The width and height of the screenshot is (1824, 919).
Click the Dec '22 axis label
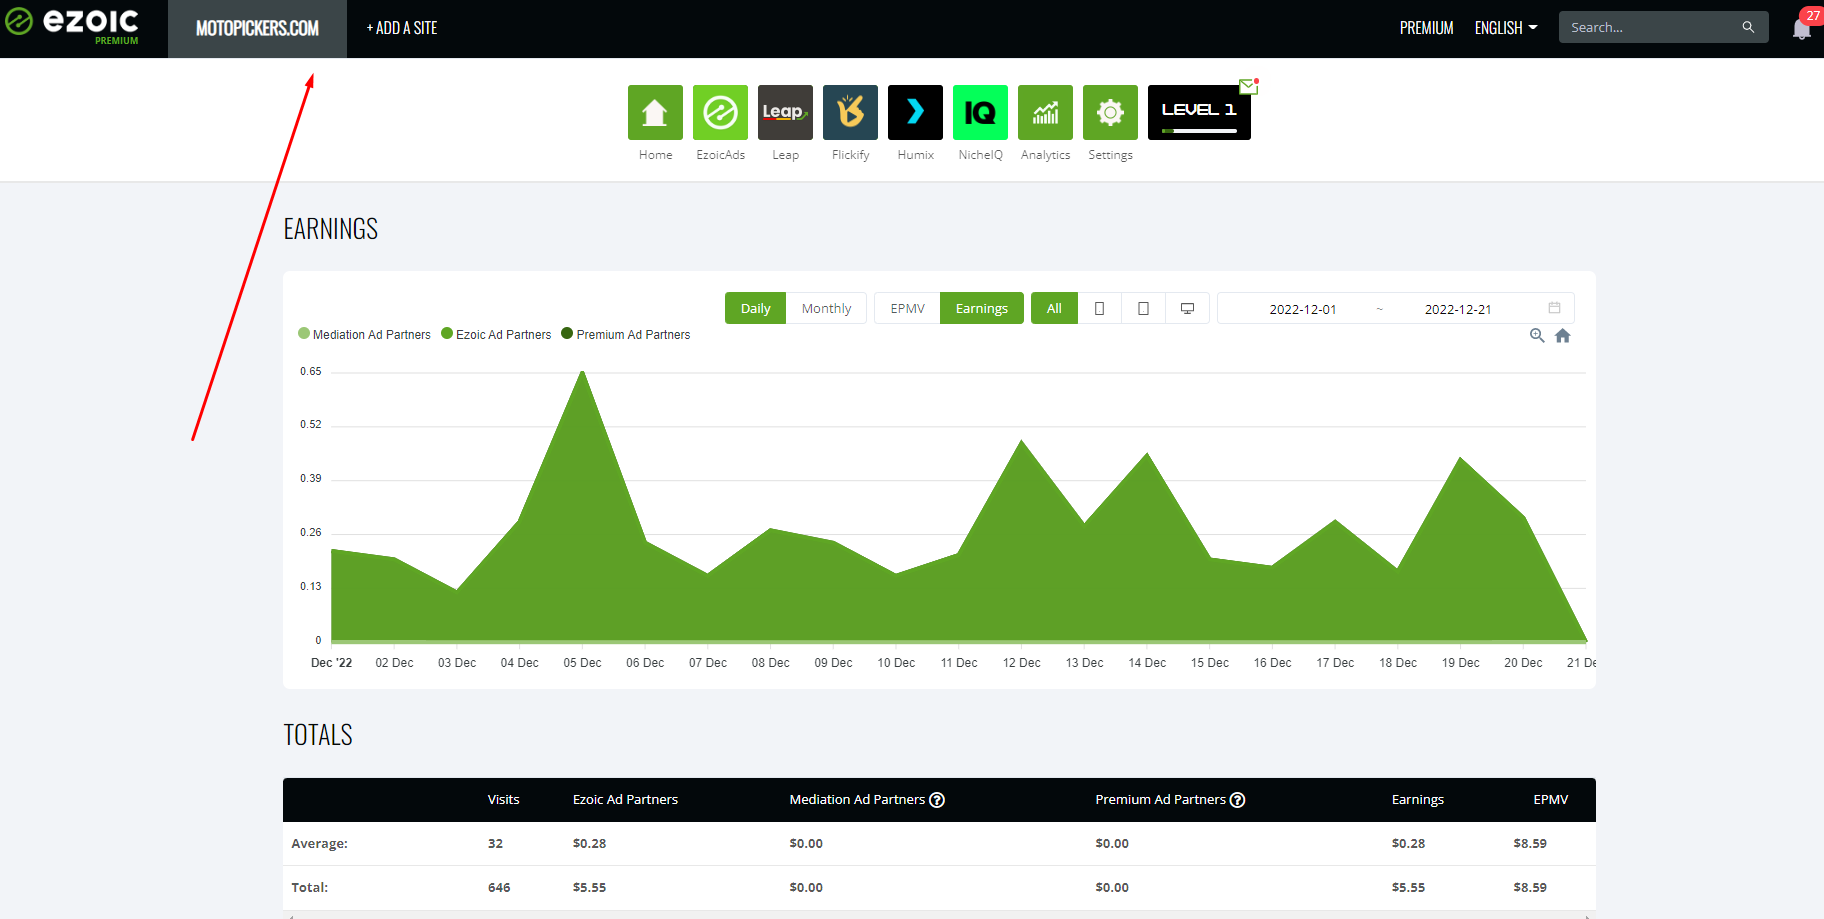pos(331,663)
